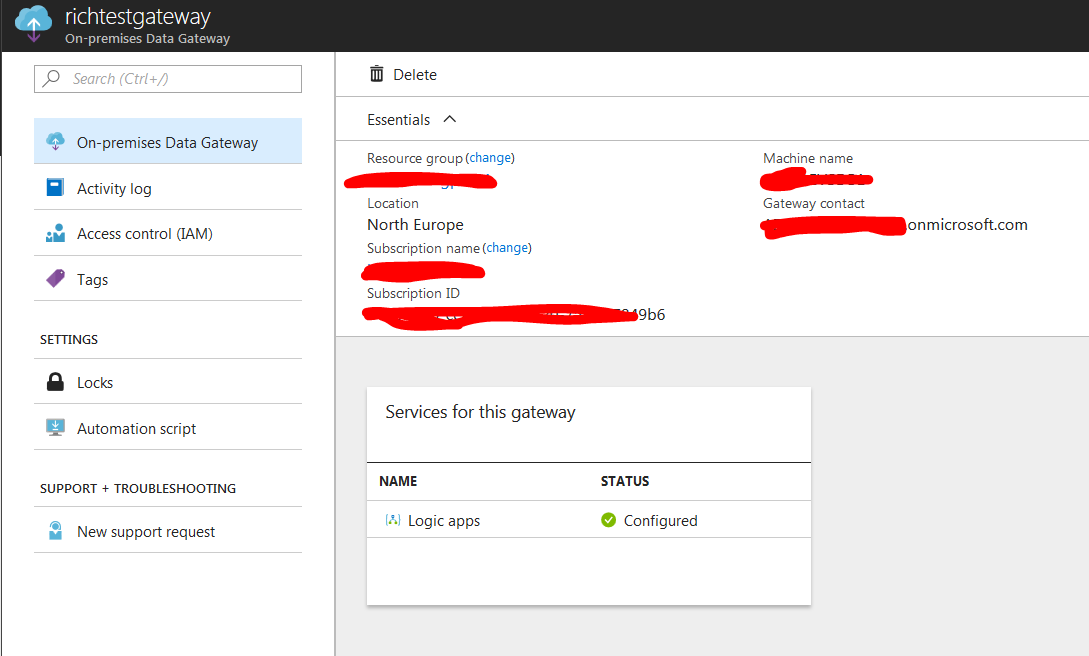The image size is (1089, 656).
Task: Click the Configured status text
Action: (x=660, y=521)
